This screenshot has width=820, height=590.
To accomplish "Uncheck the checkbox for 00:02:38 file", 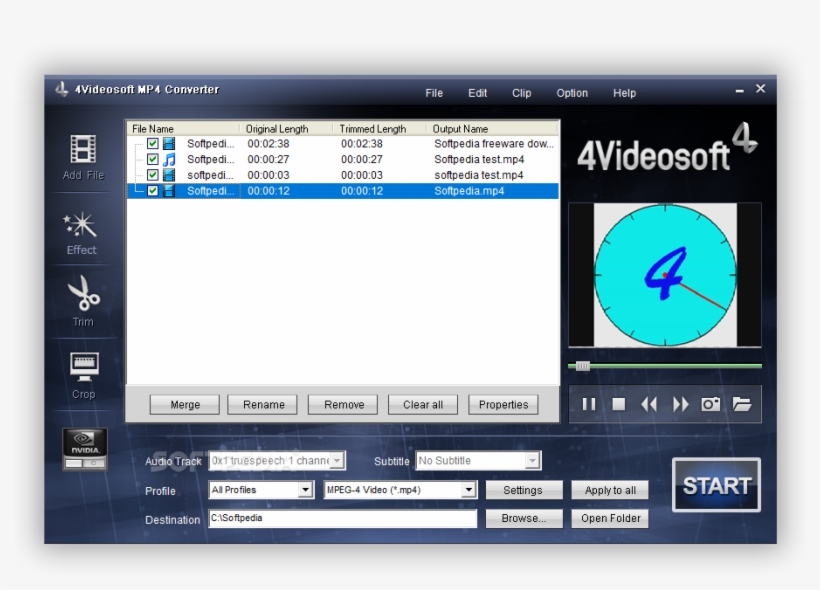I will point(152,143).
